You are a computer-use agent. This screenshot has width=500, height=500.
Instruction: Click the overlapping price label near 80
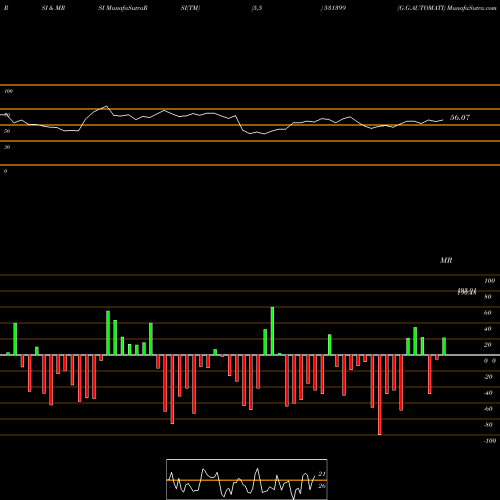click(x=467, y=292)
